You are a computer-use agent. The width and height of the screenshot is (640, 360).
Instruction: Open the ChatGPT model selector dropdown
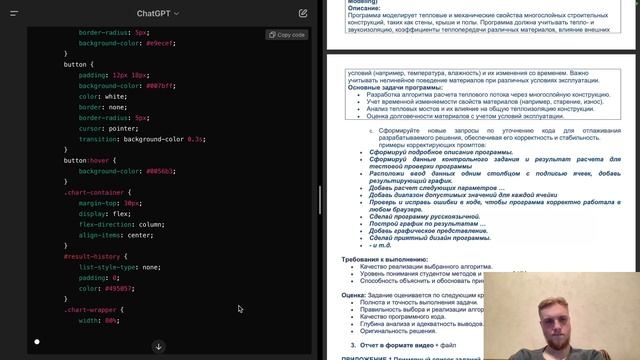tap(158, 13)
